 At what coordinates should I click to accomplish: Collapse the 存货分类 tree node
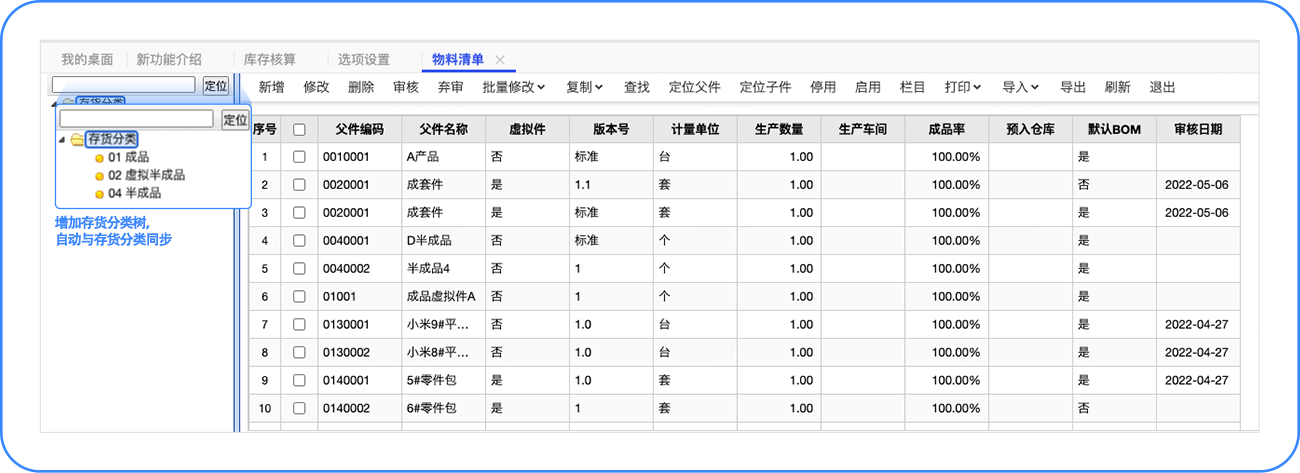point(63,139)
